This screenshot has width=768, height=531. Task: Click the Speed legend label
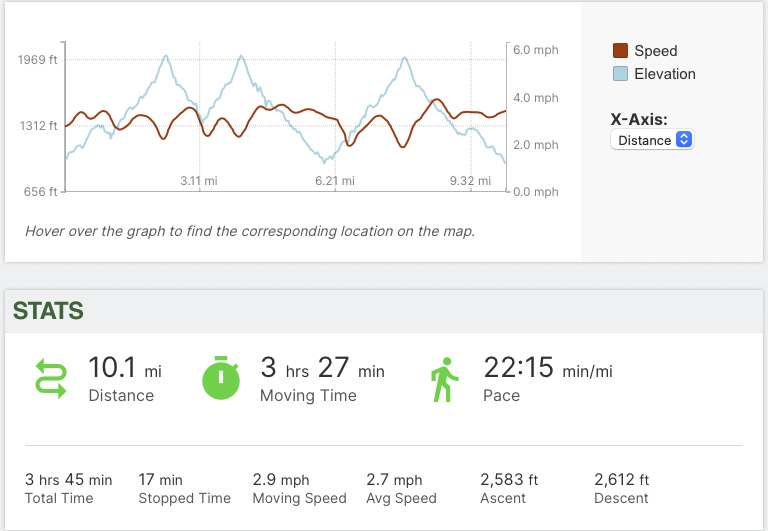(x=656, y=51)
